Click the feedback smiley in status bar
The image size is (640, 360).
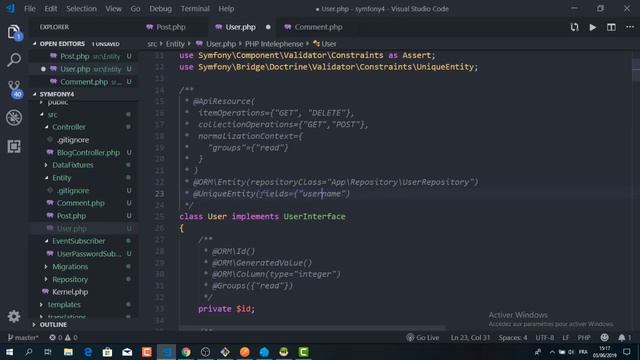tap(604, 338)
